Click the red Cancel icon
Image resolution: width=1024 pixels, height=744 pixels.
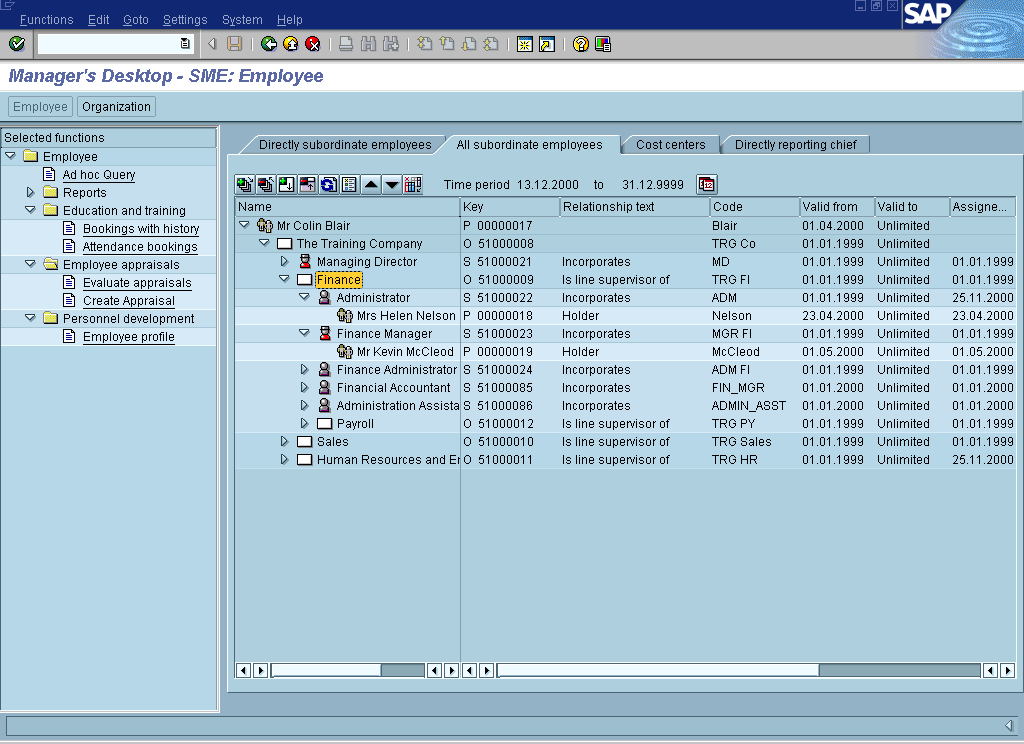313,44
